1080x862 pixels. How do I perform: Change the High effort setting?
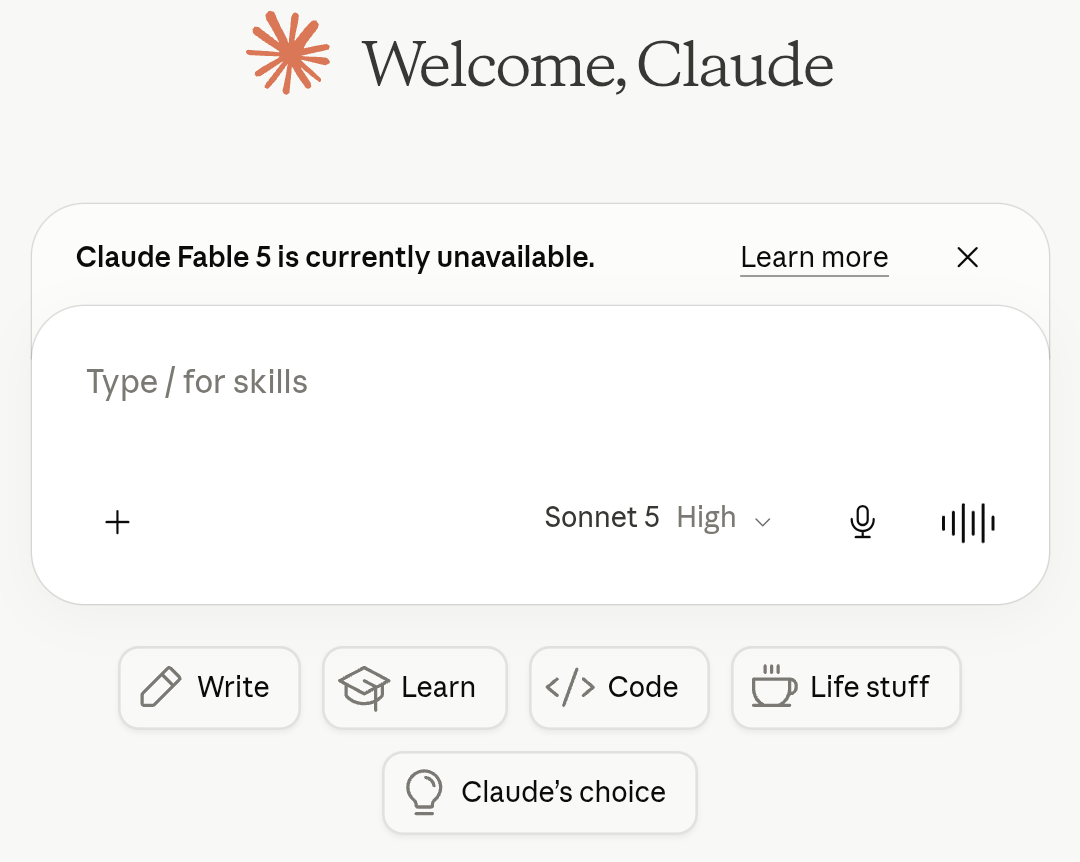click(x=706, y=517)
